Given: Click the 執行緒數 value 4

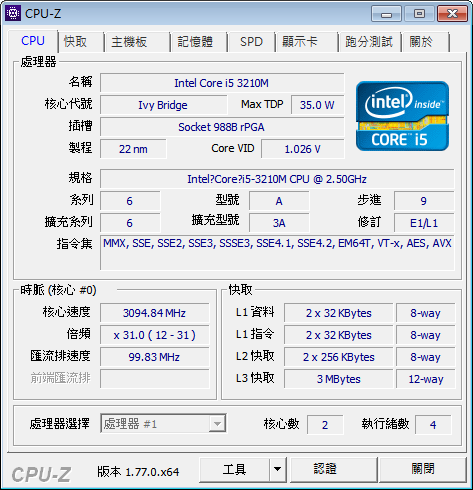Looking at the screenshot, I should pos(433,425).
